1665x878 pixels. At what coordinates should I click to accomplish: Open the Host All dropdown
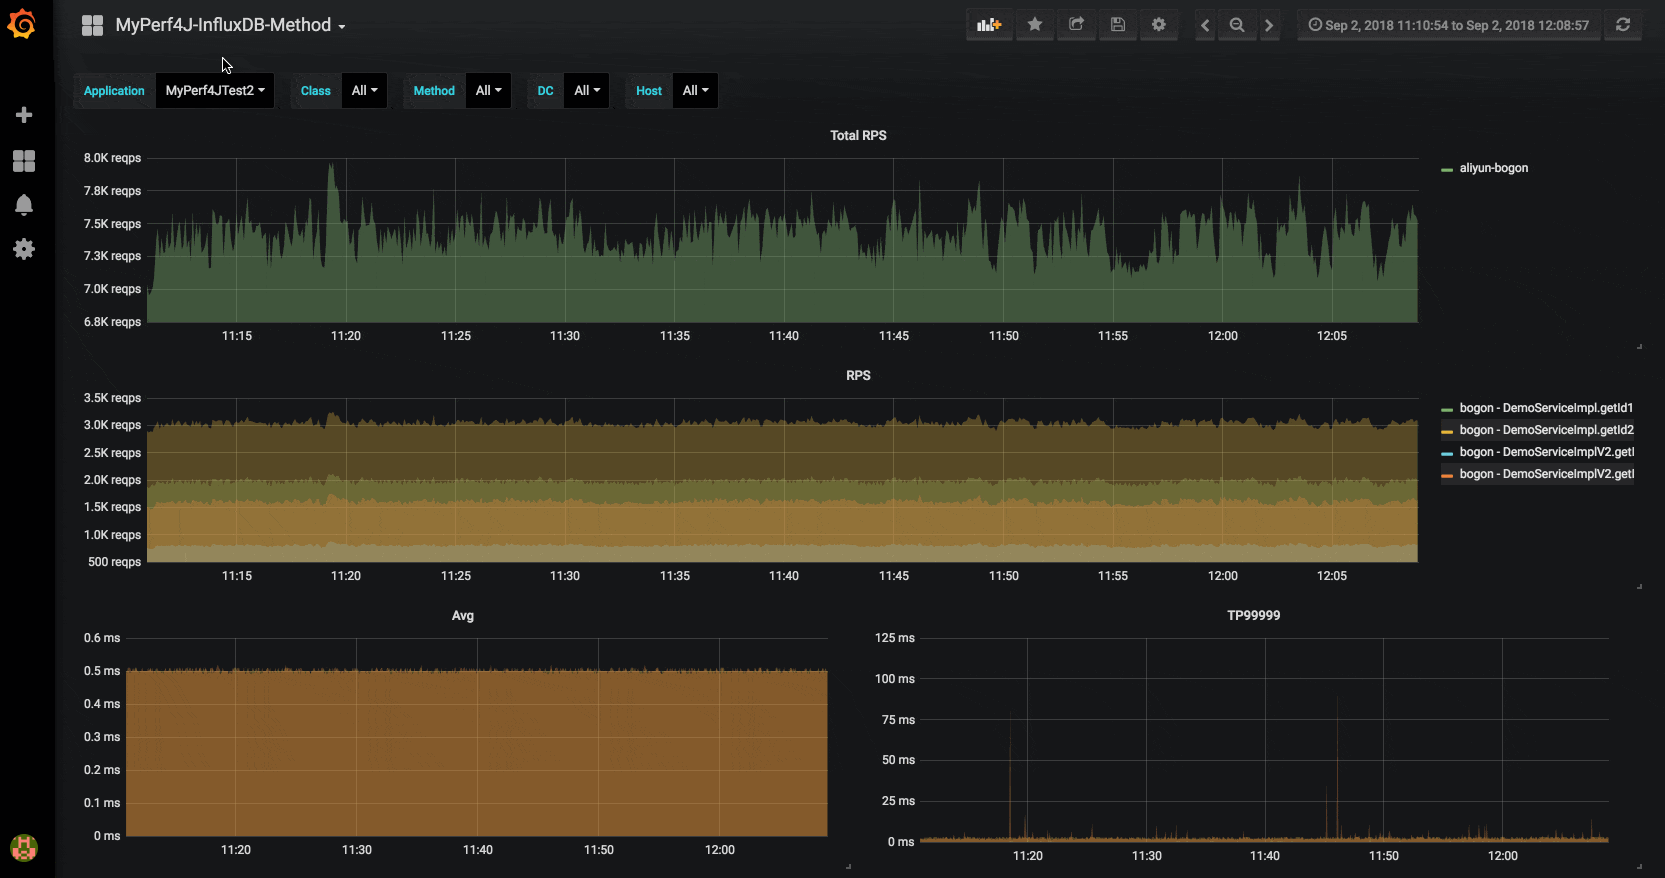695,90
